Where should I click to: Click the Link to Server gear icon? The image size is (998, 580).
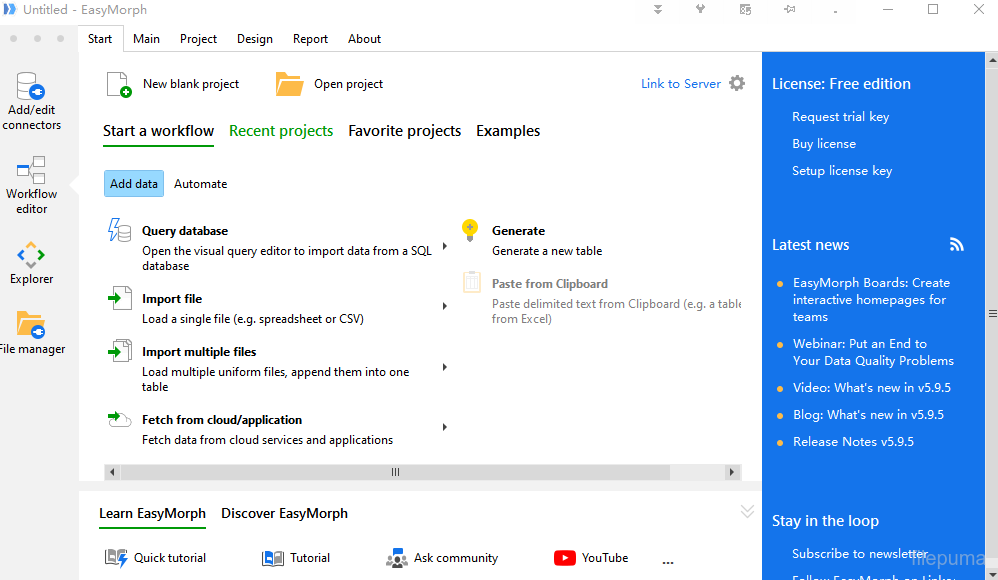[737, 84]
